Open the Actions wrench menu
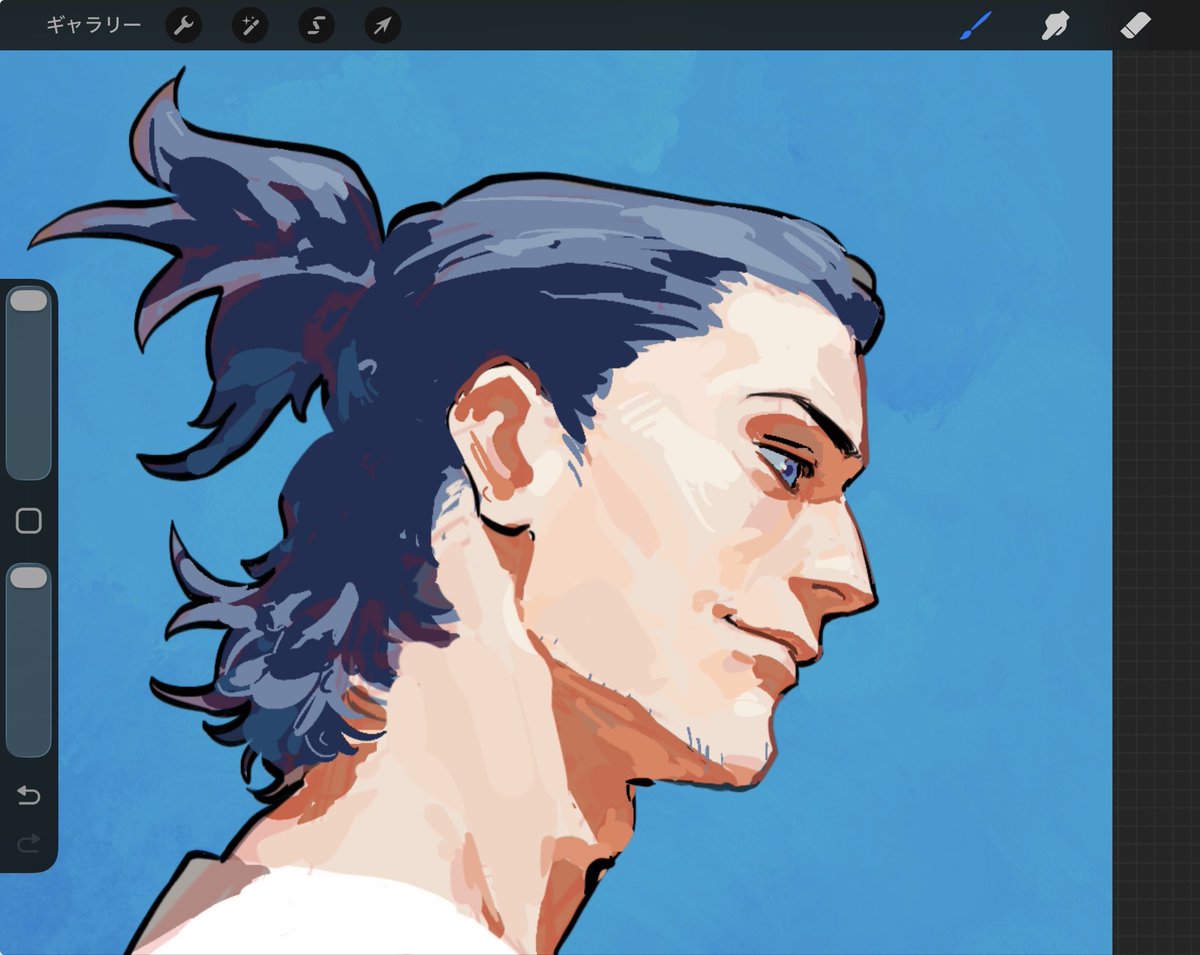The width and height of the screenshot is (1200, 955). coord(183,26)
